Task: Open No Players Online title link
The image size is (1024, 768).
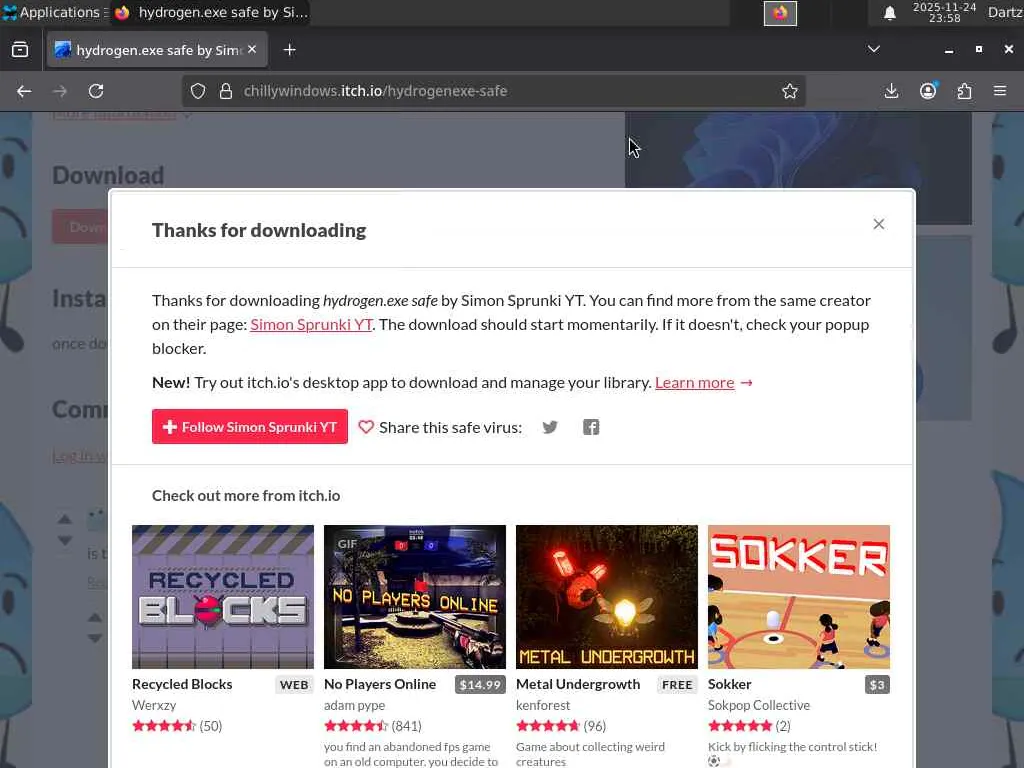Action: [380, 684]
